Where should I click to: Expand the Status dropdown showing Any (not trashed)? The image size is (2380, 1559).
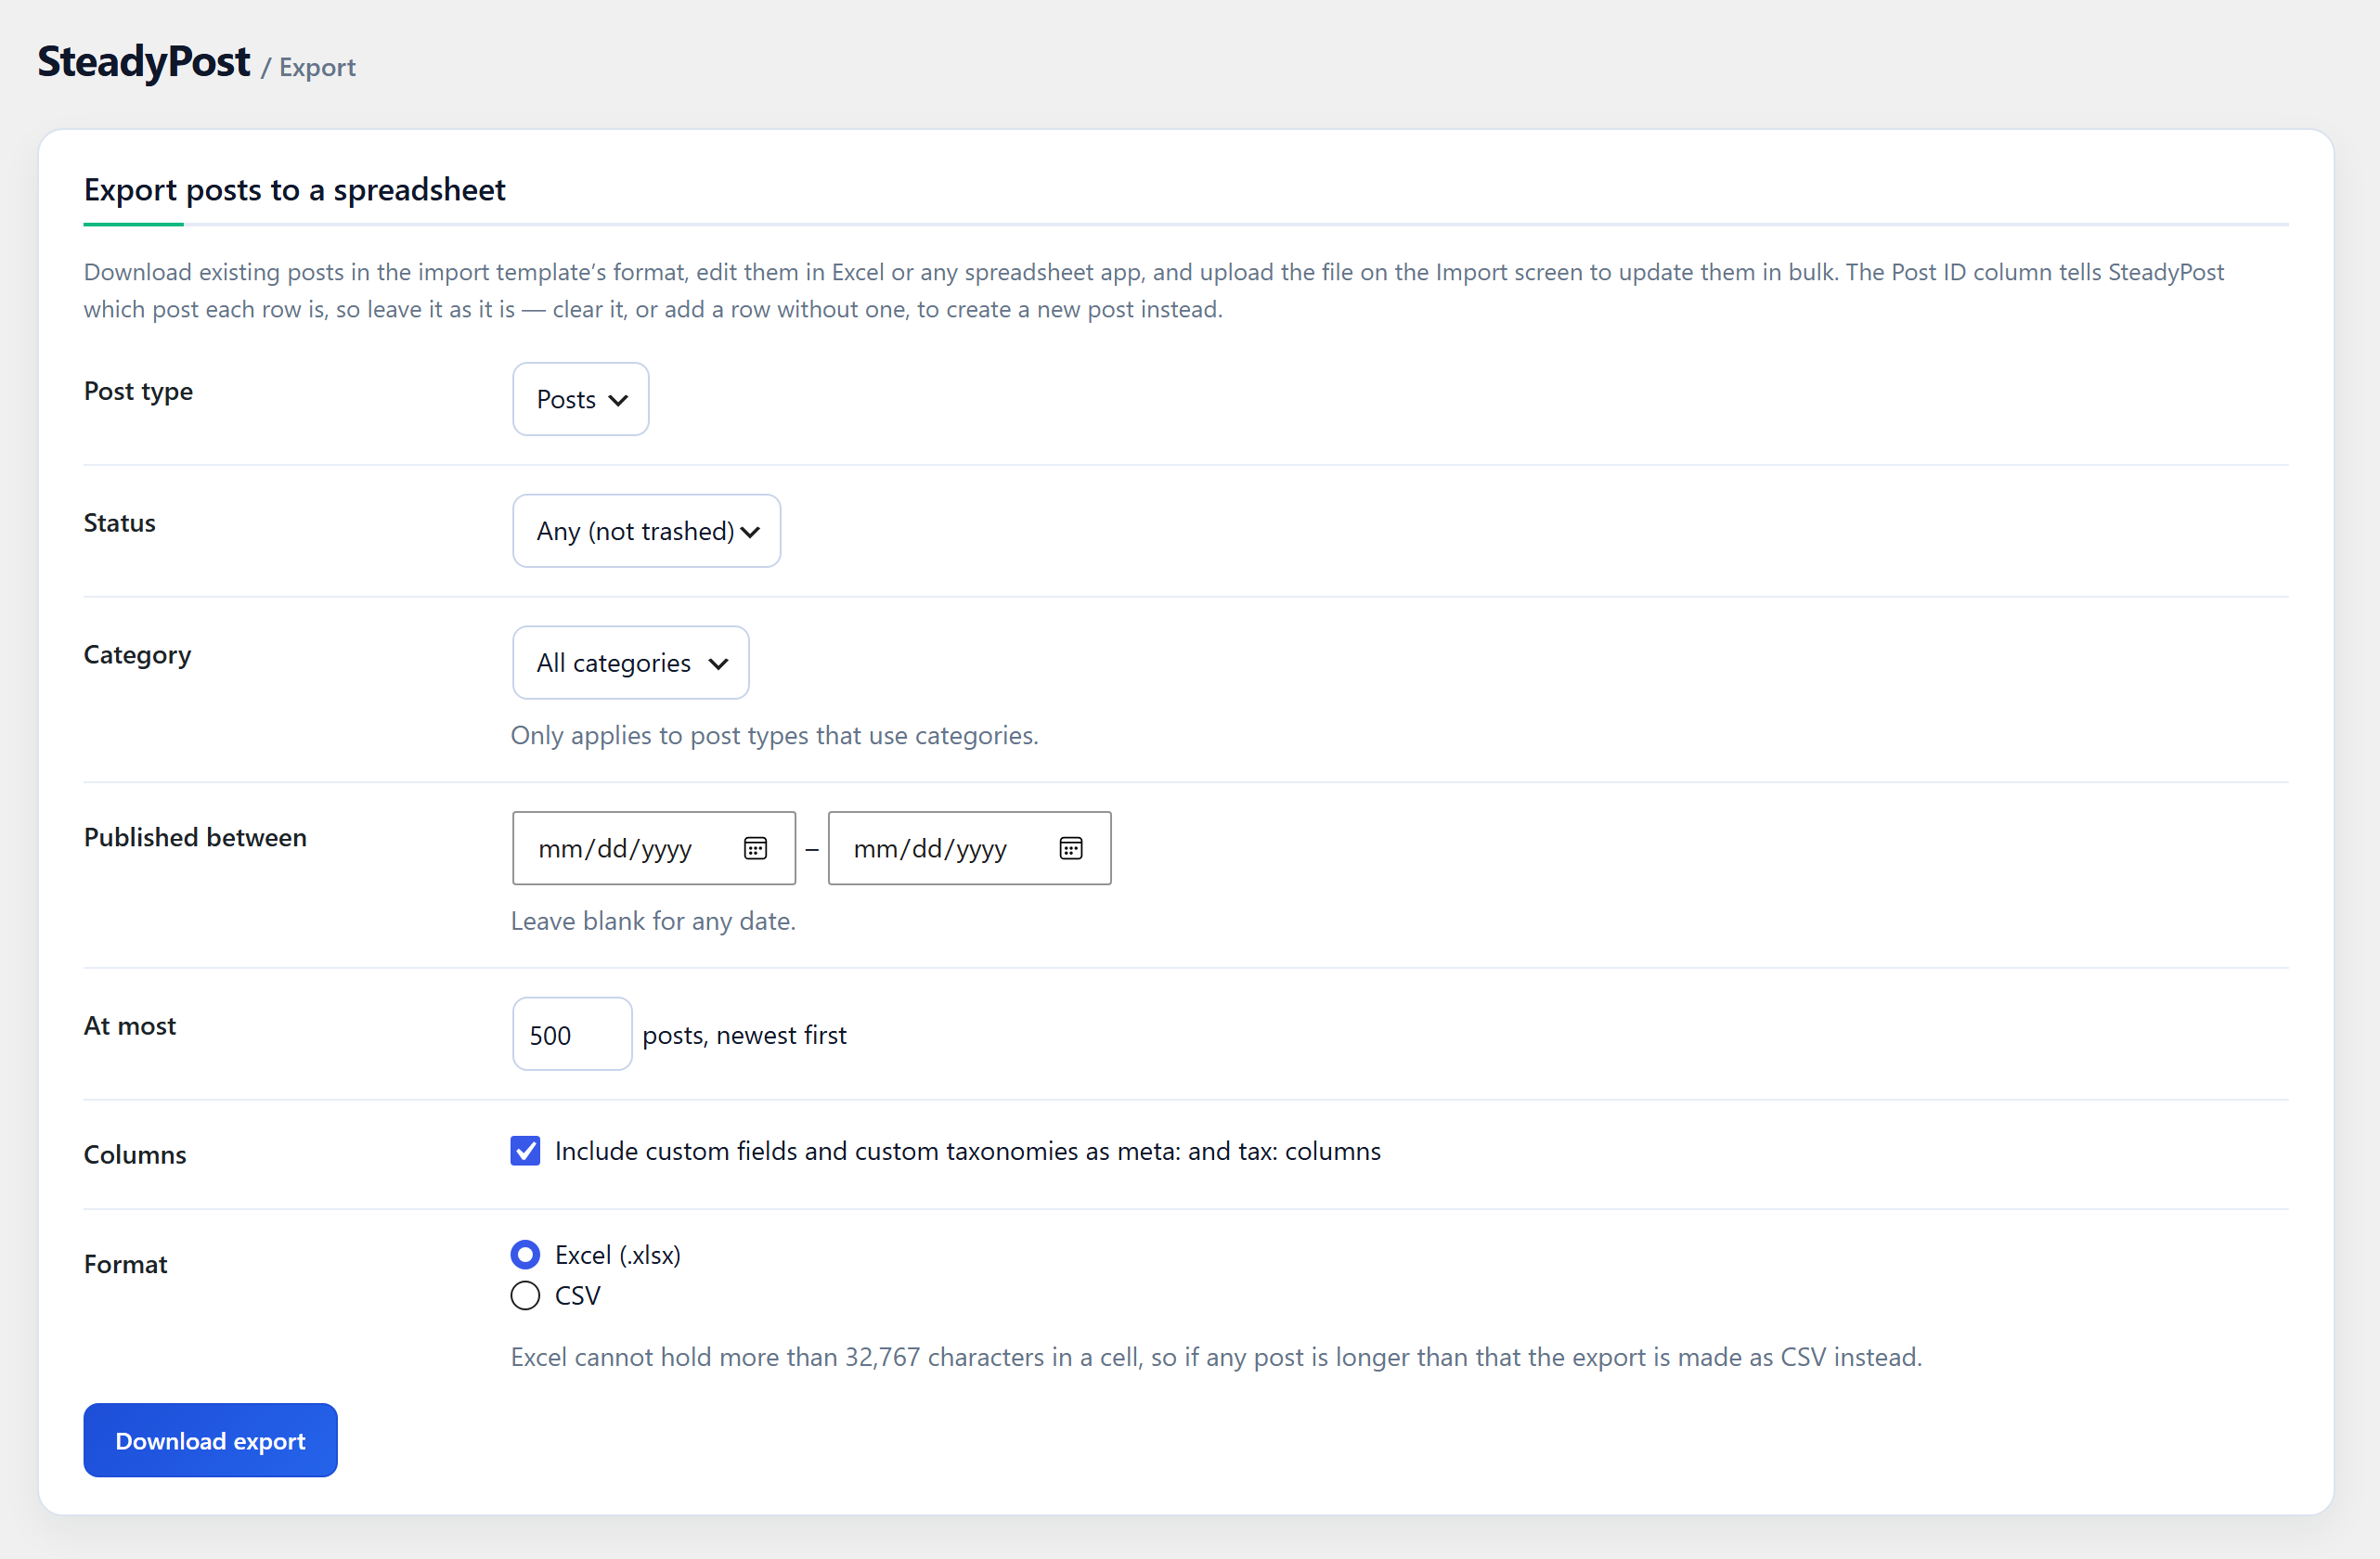(x=646, y=531)
